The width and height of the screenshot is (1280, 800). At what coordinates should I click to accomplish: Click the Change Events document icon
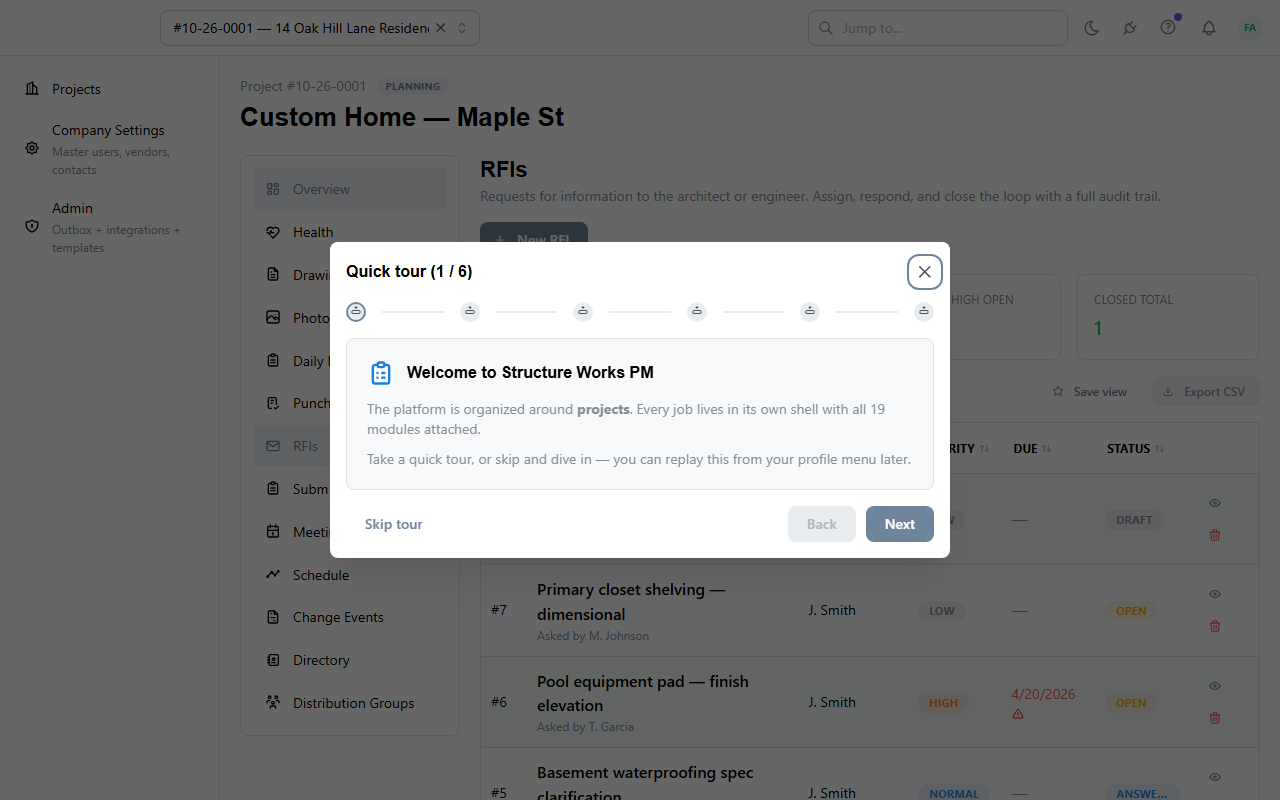tap(273, 617)
